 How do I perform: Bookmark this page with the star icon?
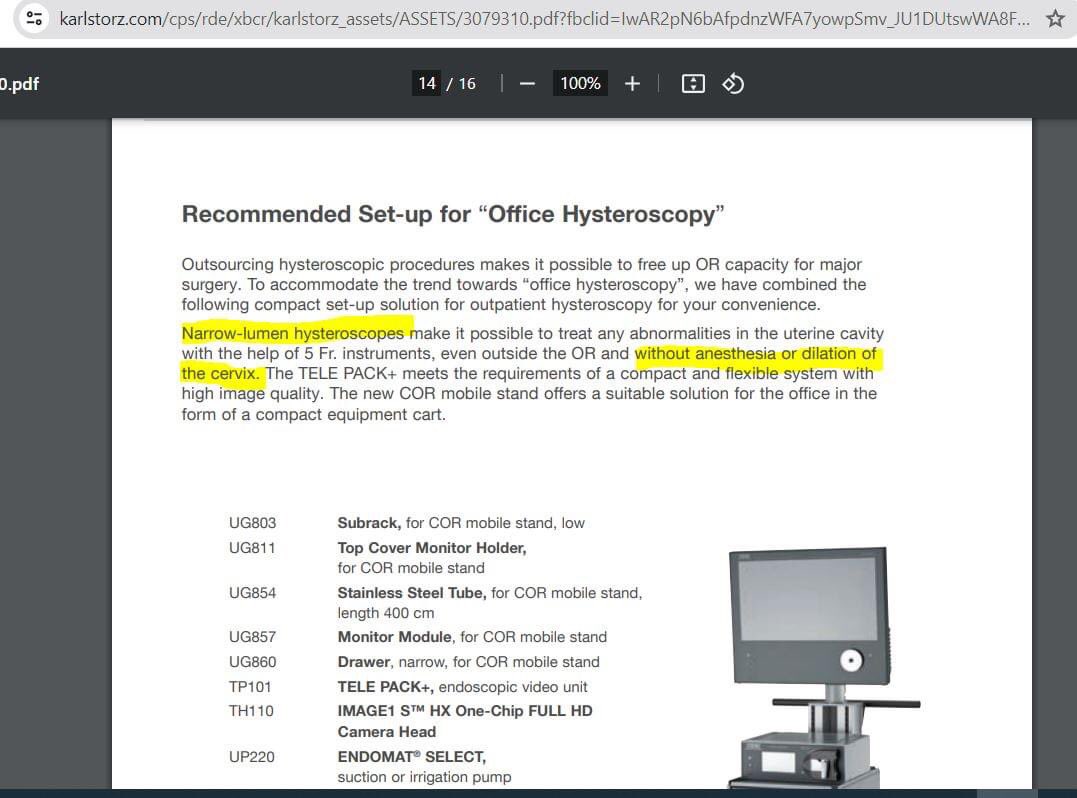point(1055,19)
